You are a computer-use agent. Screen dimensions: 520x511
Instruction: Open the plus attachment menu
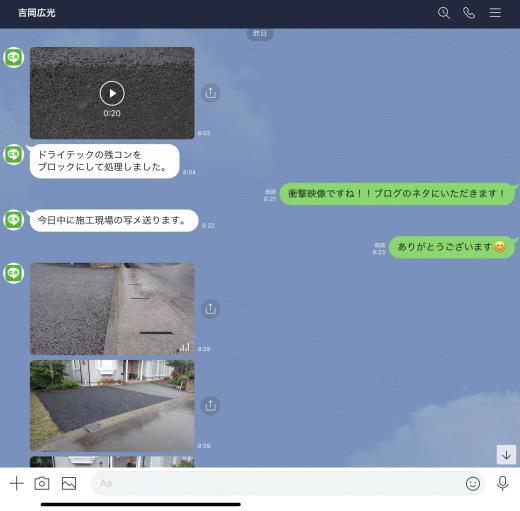pos(17,483)
